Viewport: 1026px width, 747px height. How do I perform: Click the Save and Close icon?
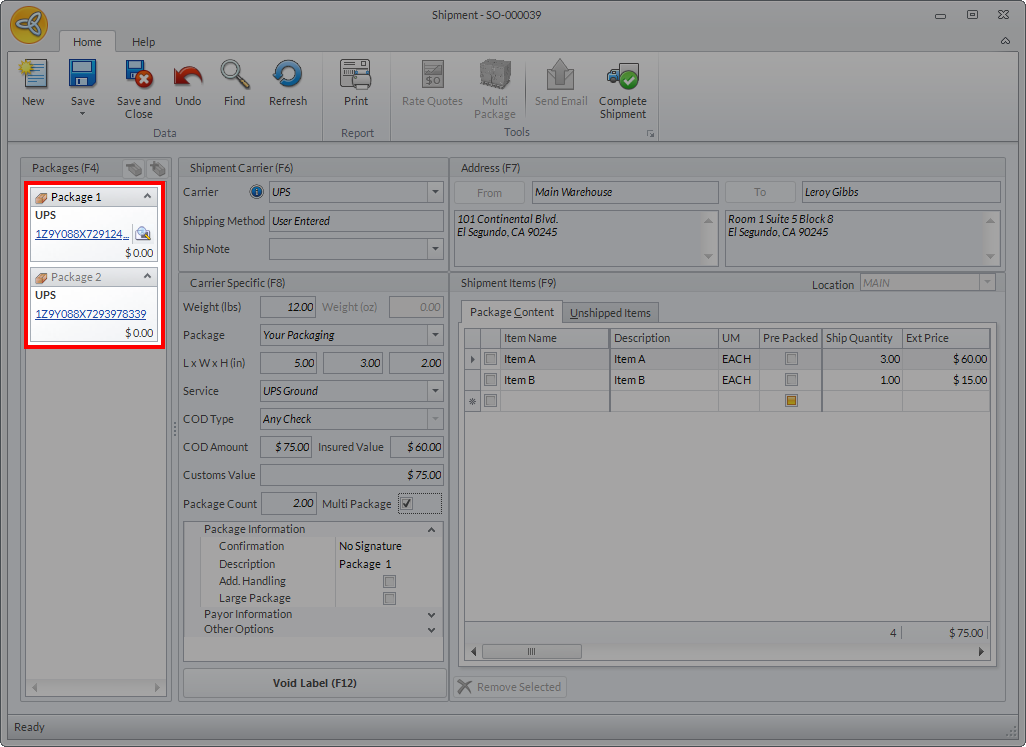coord(138,77)
